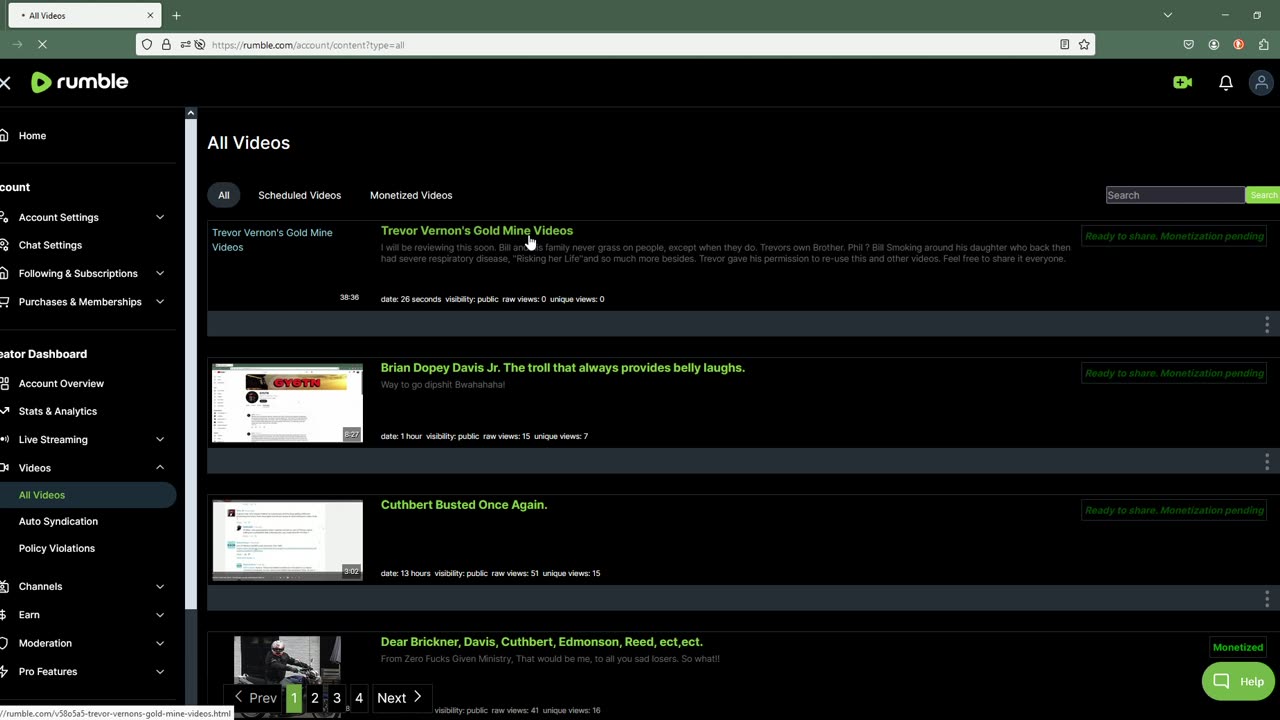Open Auto Syndication

click(58, 521)
